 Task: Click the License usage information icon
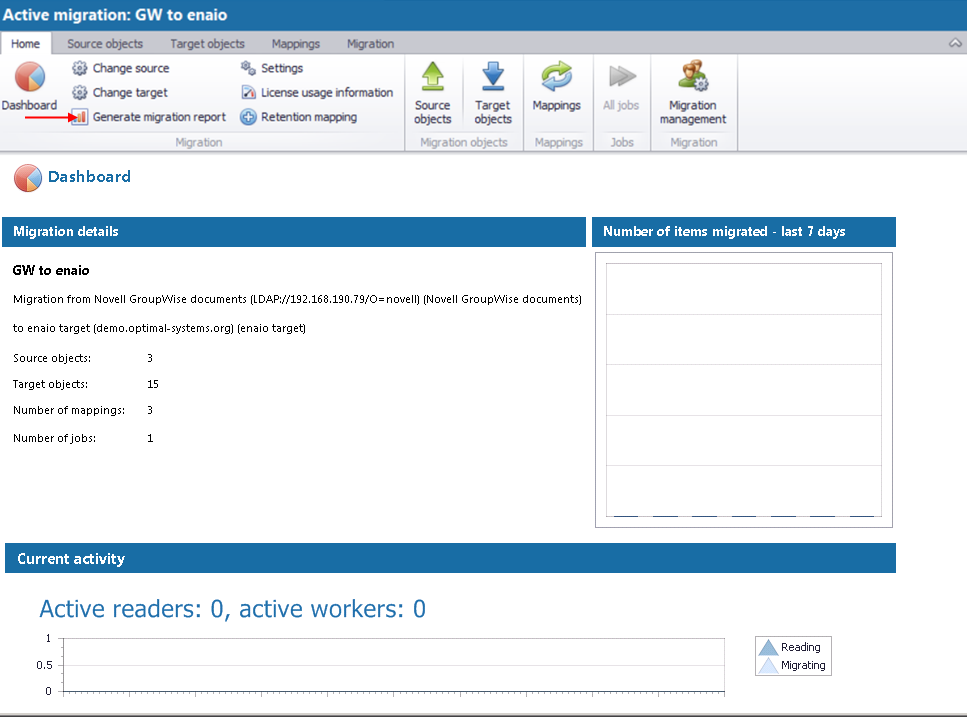tap(248, 93)
